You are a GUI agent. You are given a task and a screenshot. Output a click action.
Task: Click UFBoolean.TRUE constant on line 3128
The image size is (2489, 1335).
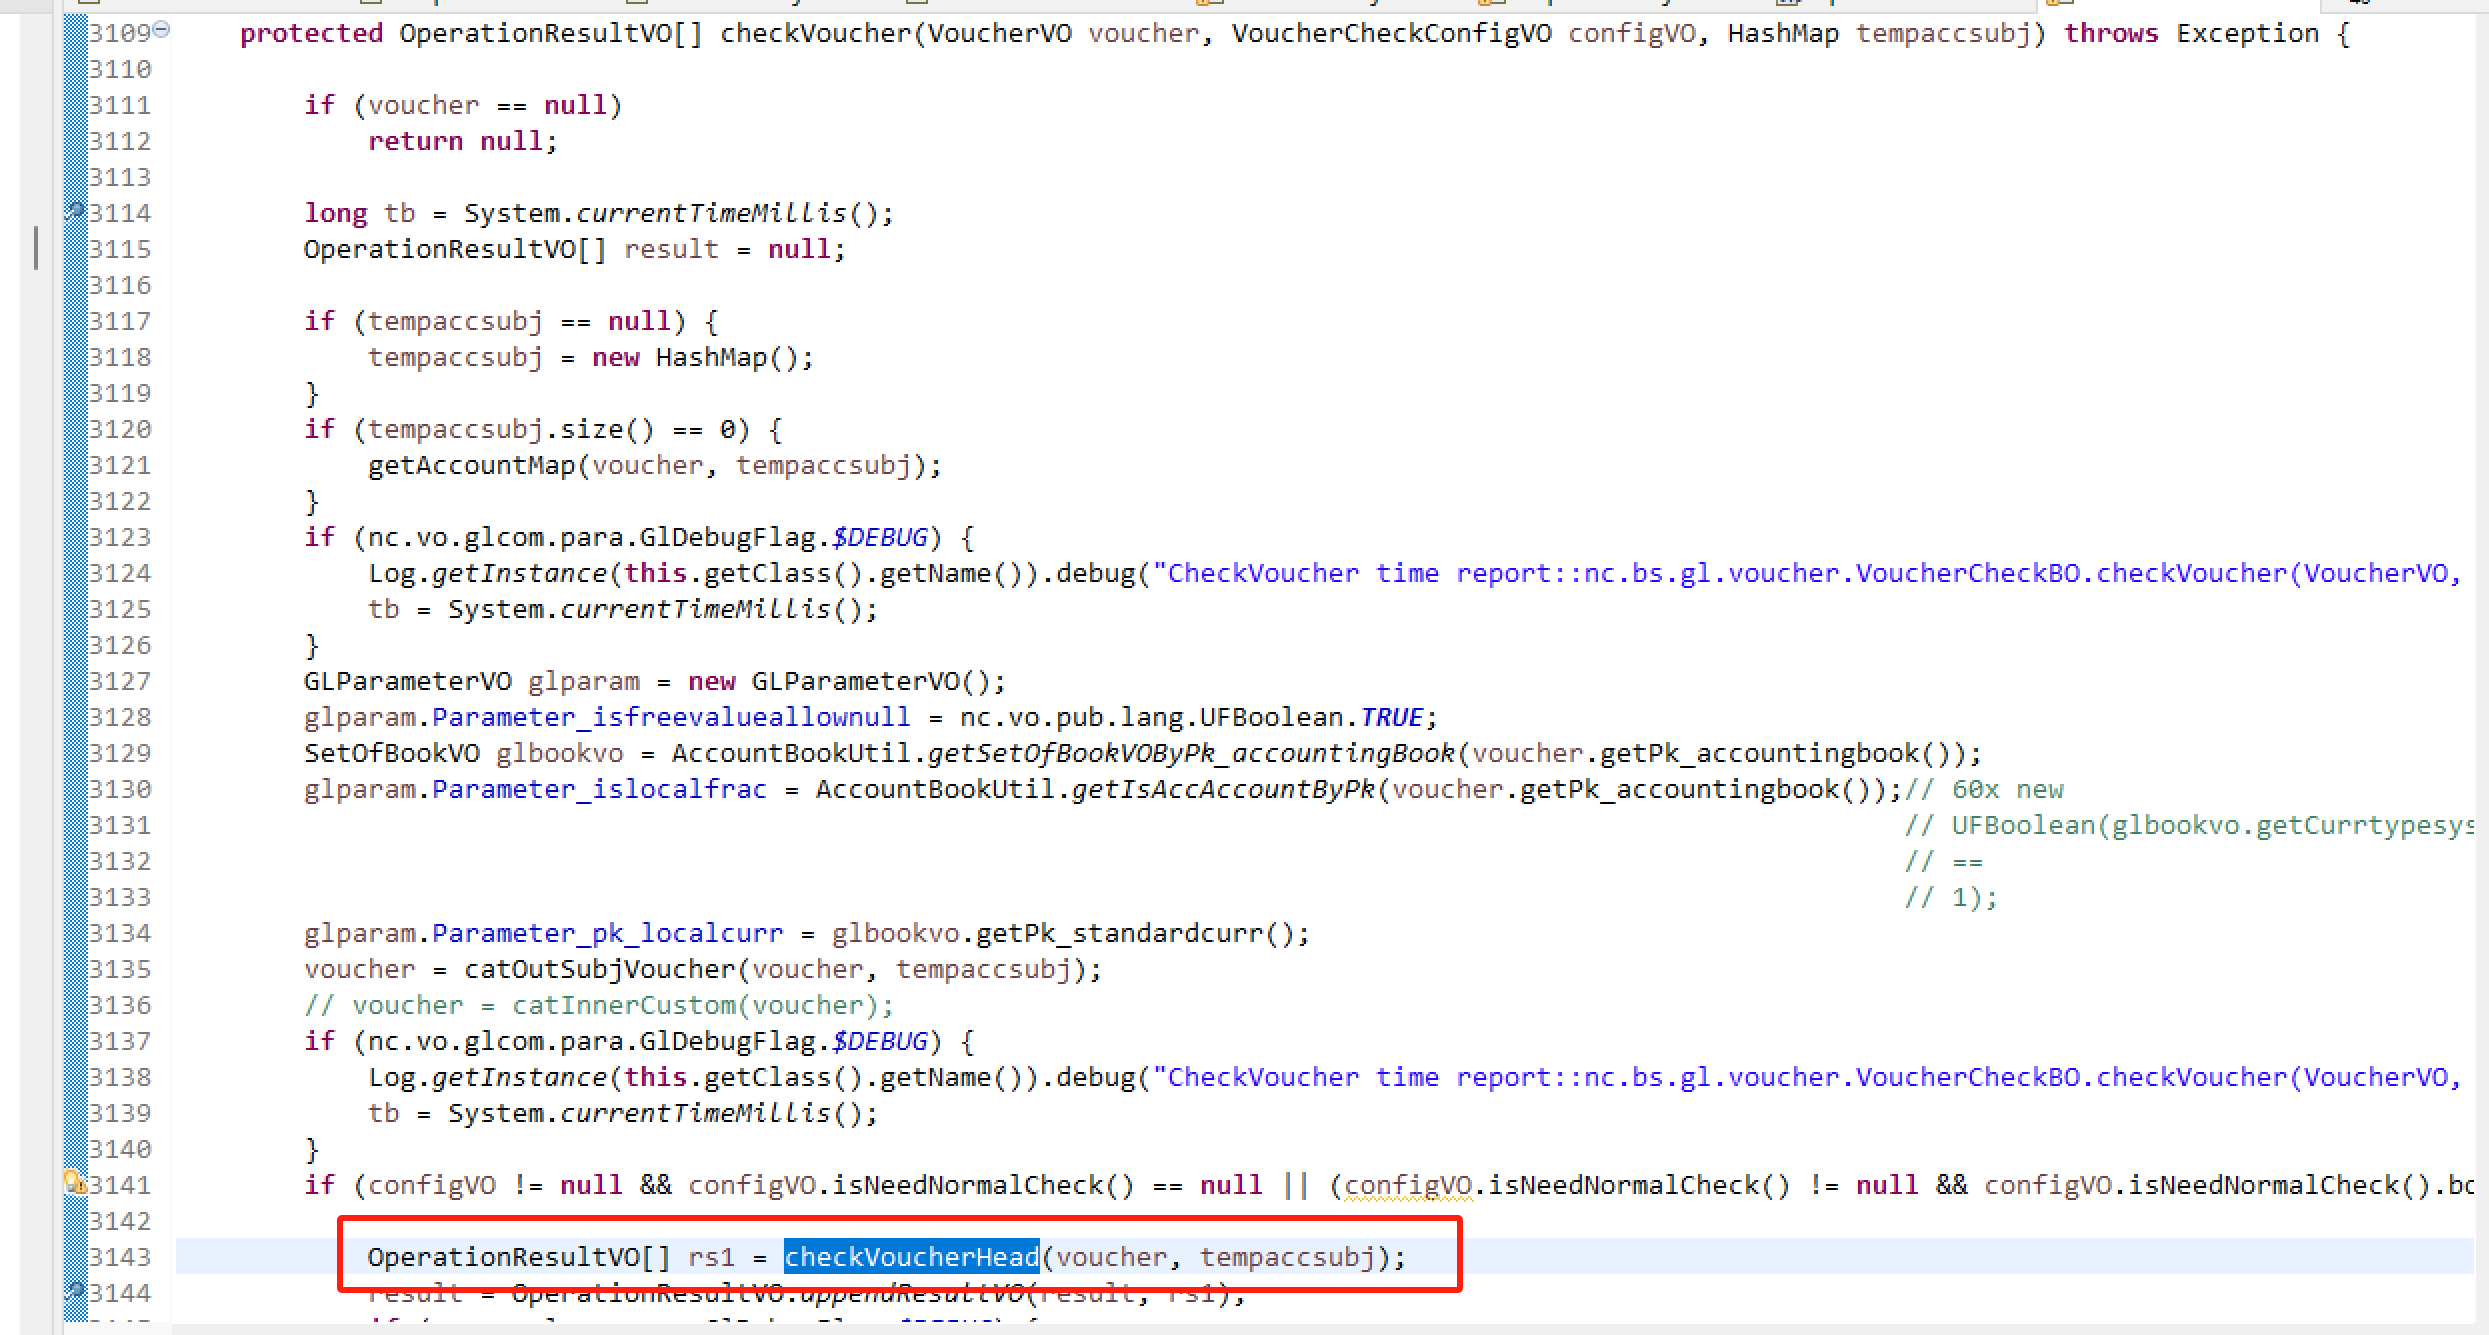1311,717
